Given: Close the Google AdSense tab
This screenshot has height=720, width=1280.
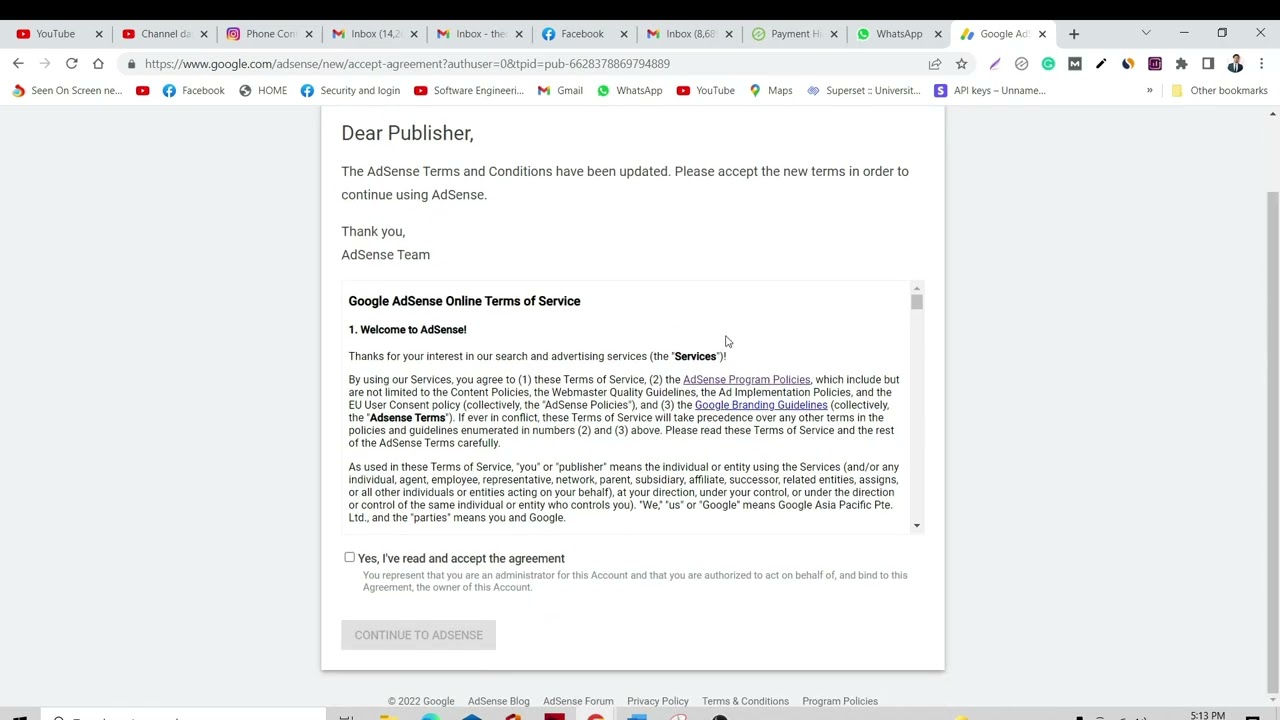Looking at the screenshot, I should (1042, 34).
